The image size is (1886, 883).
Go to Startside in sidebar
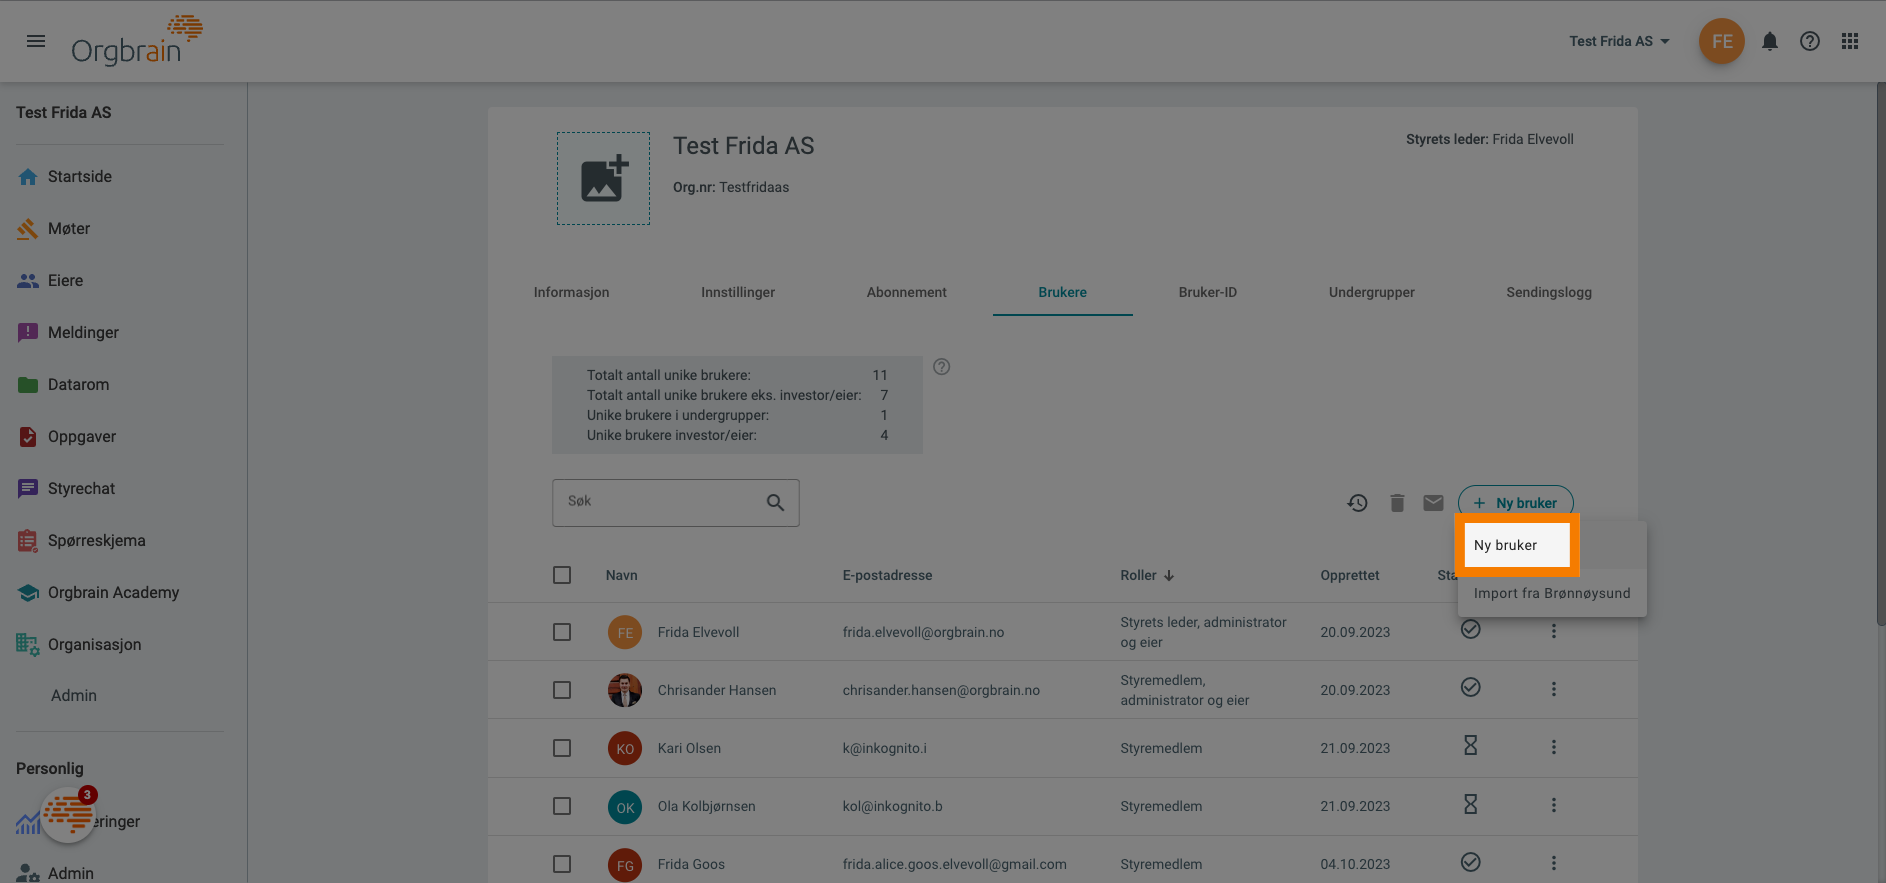click(80, 176)
